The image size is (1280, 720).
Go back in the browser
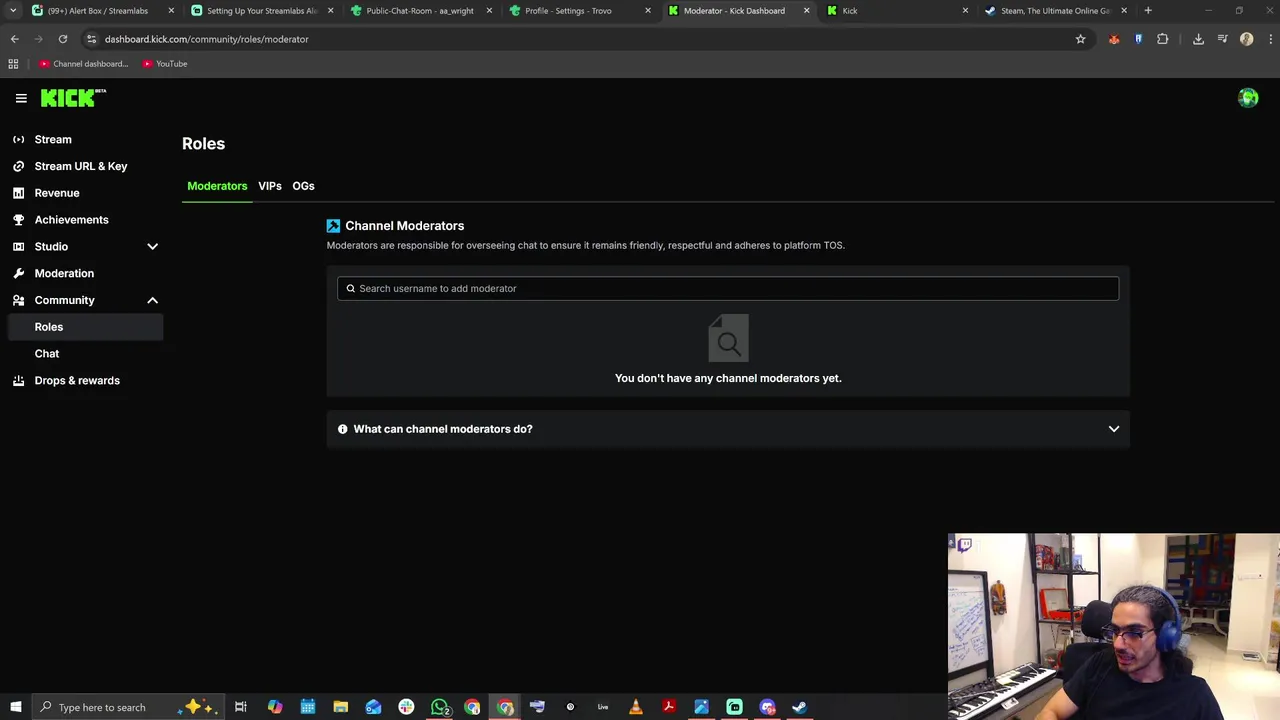point(14,39)
